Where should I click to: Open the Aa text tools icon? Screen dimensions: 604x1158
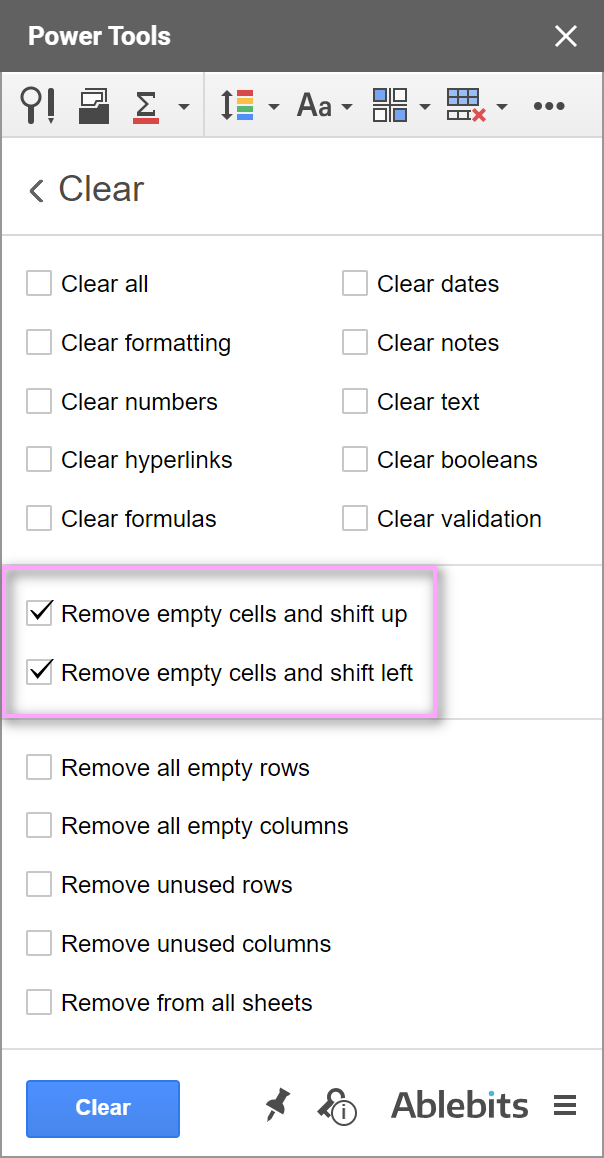point(314,106)
